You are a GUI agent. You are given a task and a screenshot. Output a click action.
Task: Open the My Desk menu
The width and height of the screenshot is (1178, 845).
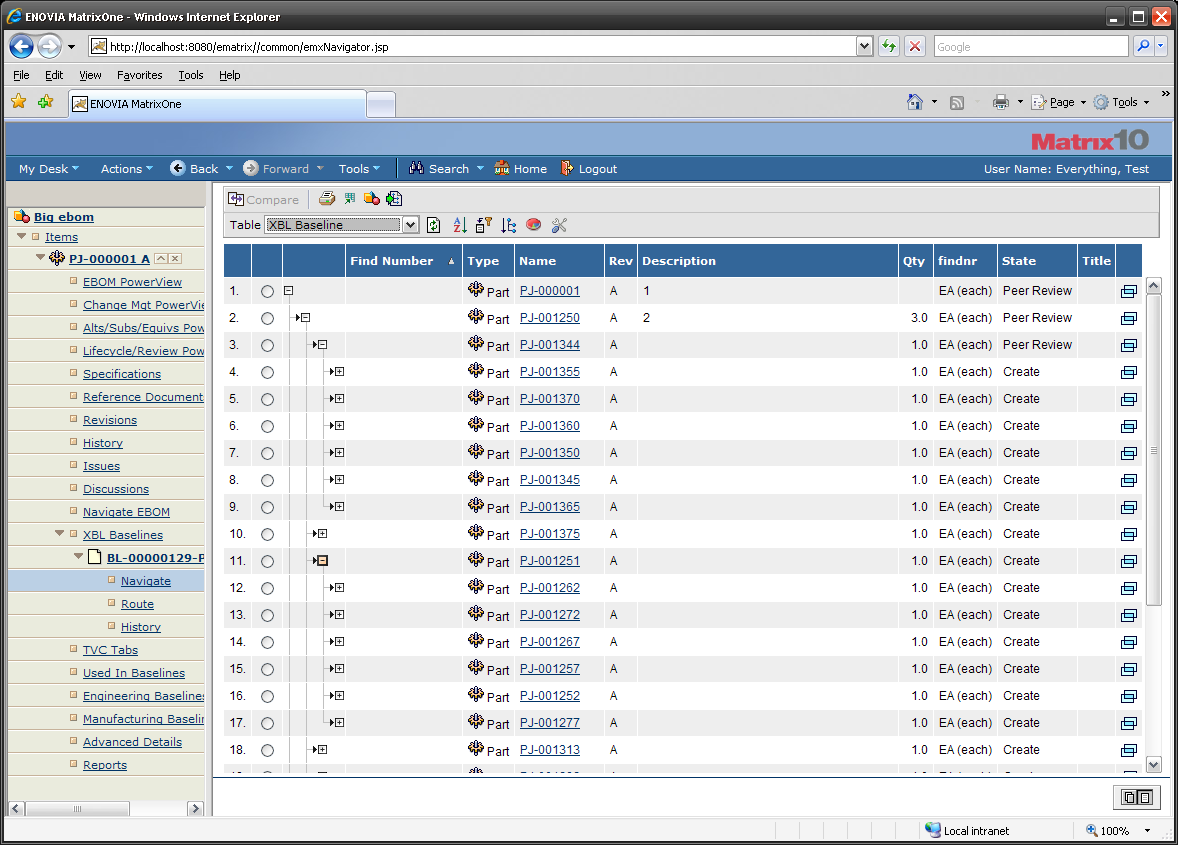click(47, 169)
